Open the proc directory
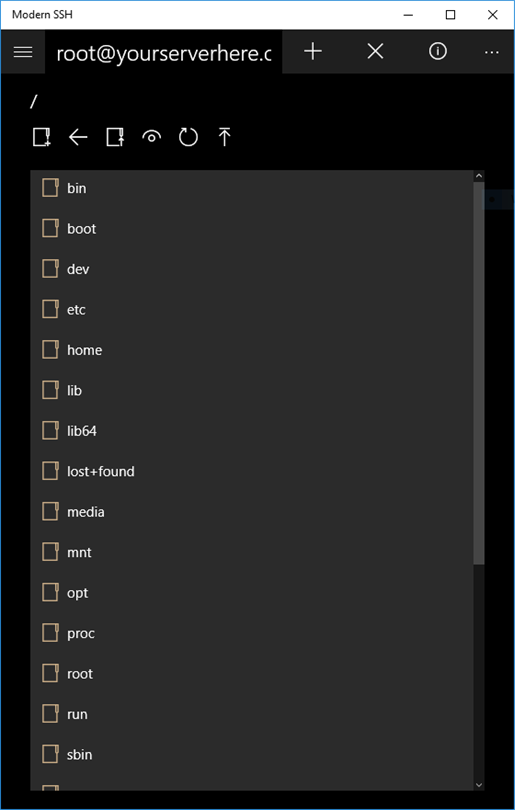The width and height of the screenshot is (515, 810). (252, 633)
